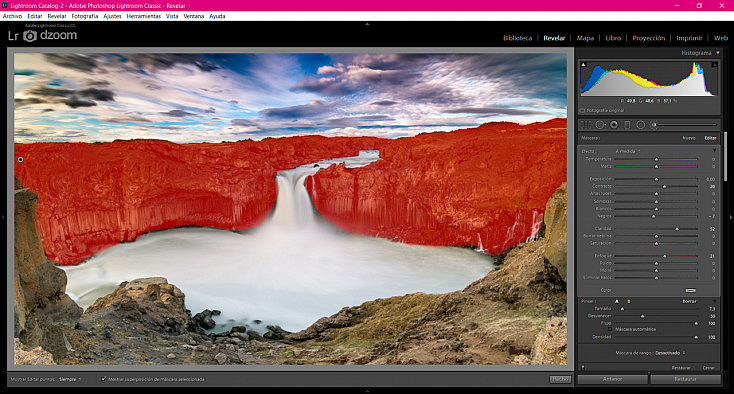Viewport: 734px width, 394px height.
Task: Collapse the Pincel options triangle
Action: pyautogui.click(x=714, y=301)
